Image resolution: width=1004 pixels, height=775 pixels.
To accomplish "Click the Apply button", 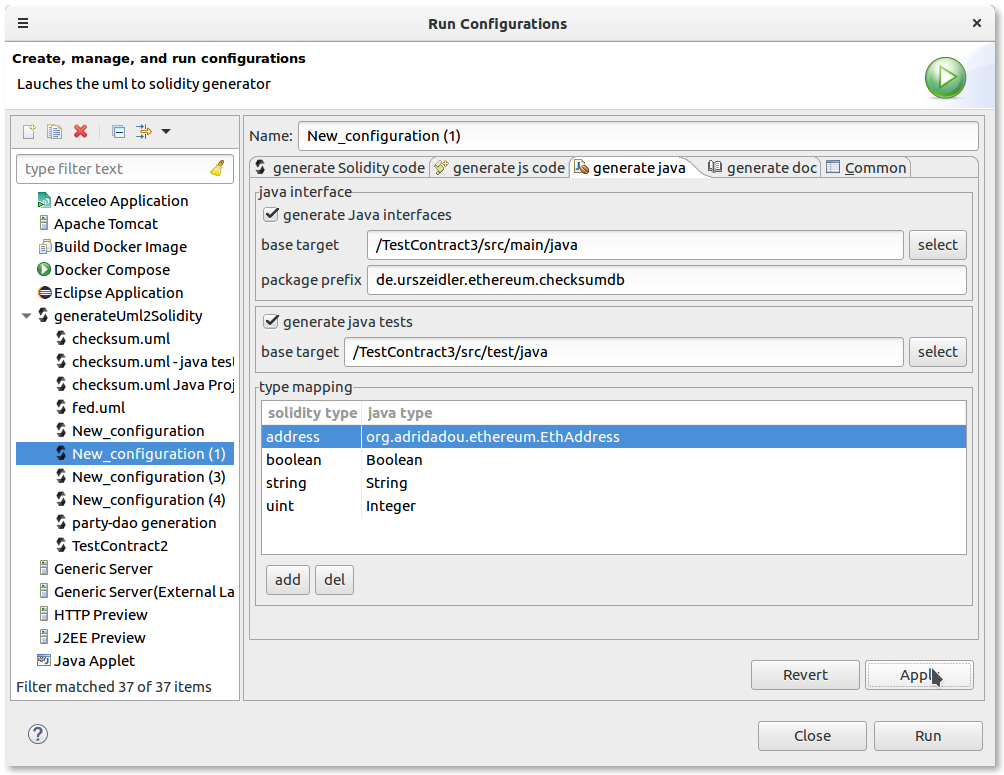I will (919, 675).
